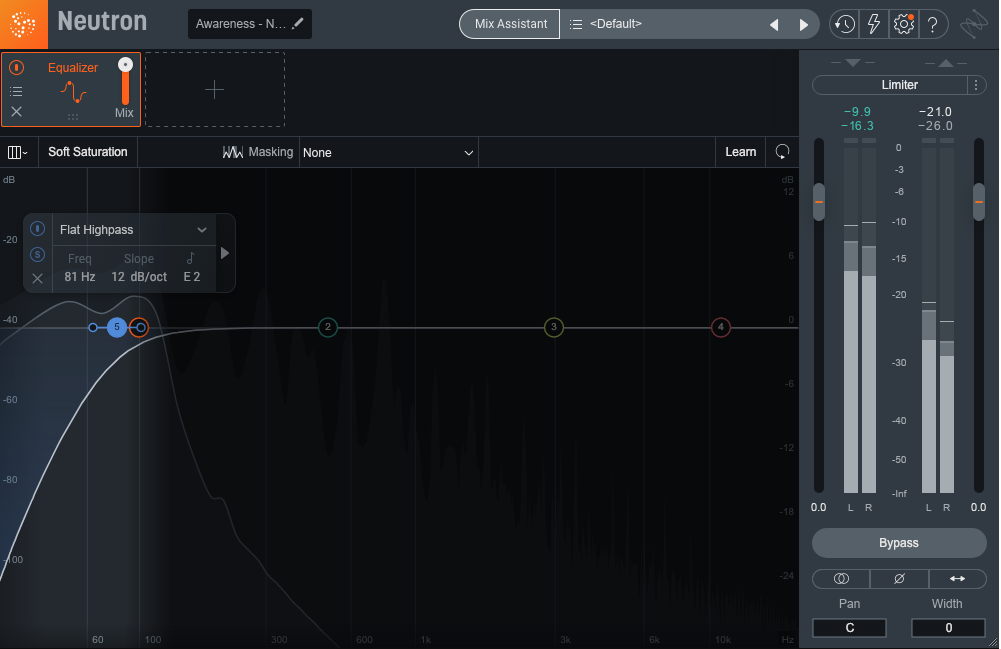Solo band 5 with S icon
The height and width of the screenshot is (649, 1001).
[x=38, y=255]
